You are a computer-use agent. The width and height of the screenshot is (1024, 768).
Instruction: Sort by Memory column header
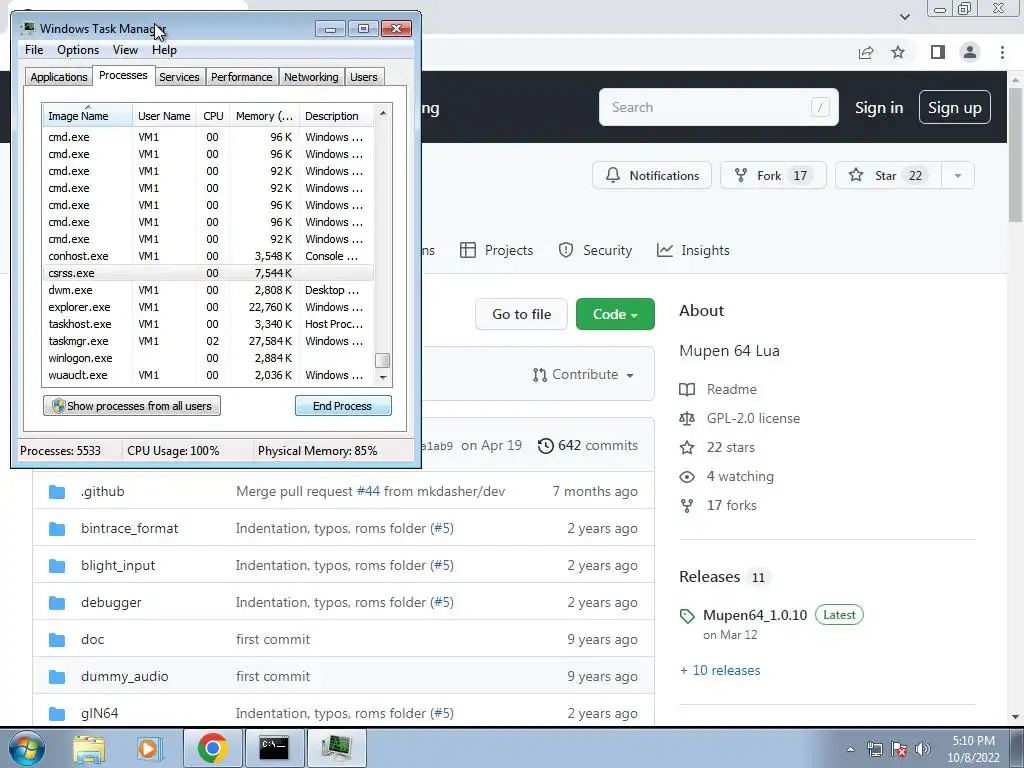[264, 116]
